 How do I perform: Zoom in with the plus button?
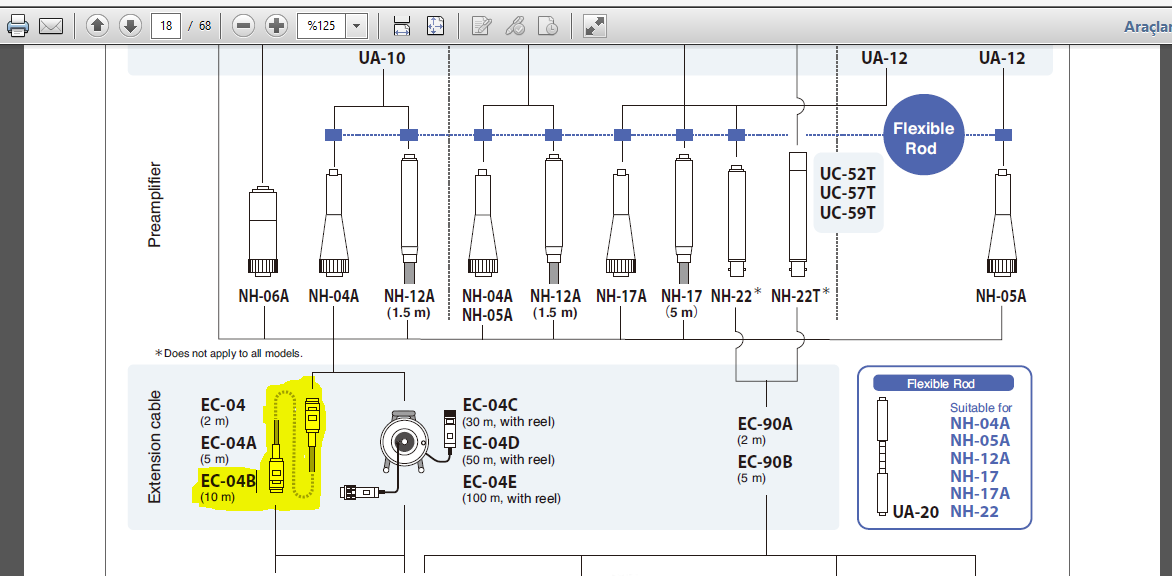point(277,26)
